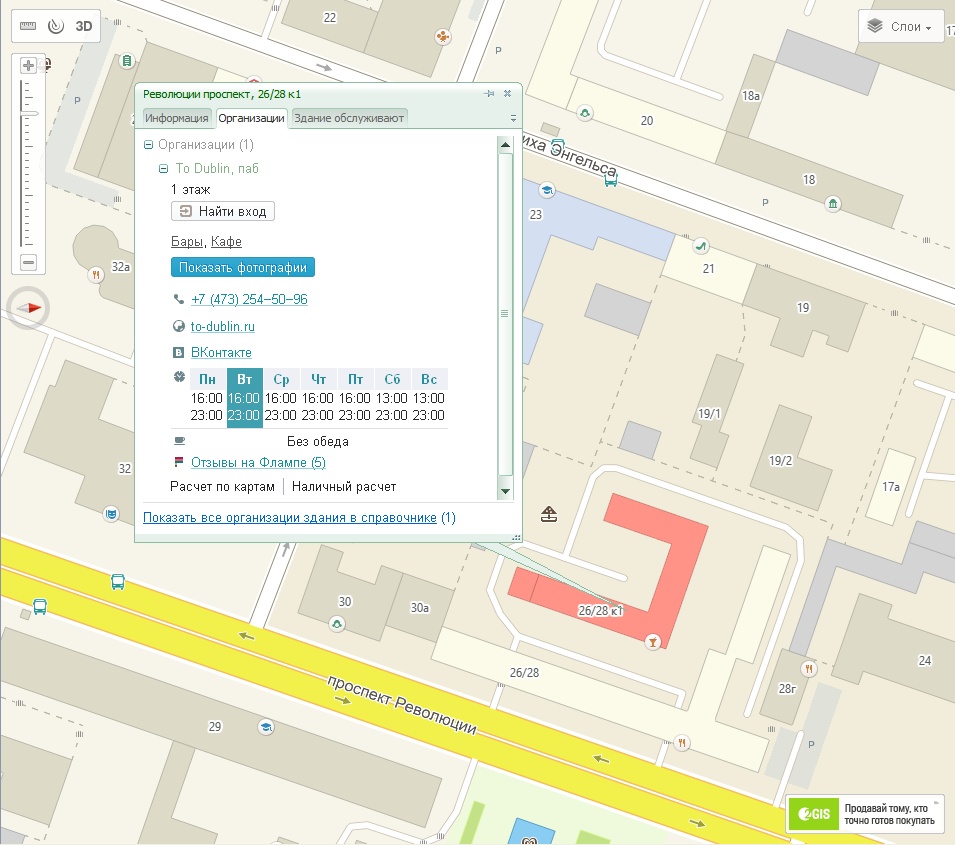Zoom out with the minus button

(28, 263)
